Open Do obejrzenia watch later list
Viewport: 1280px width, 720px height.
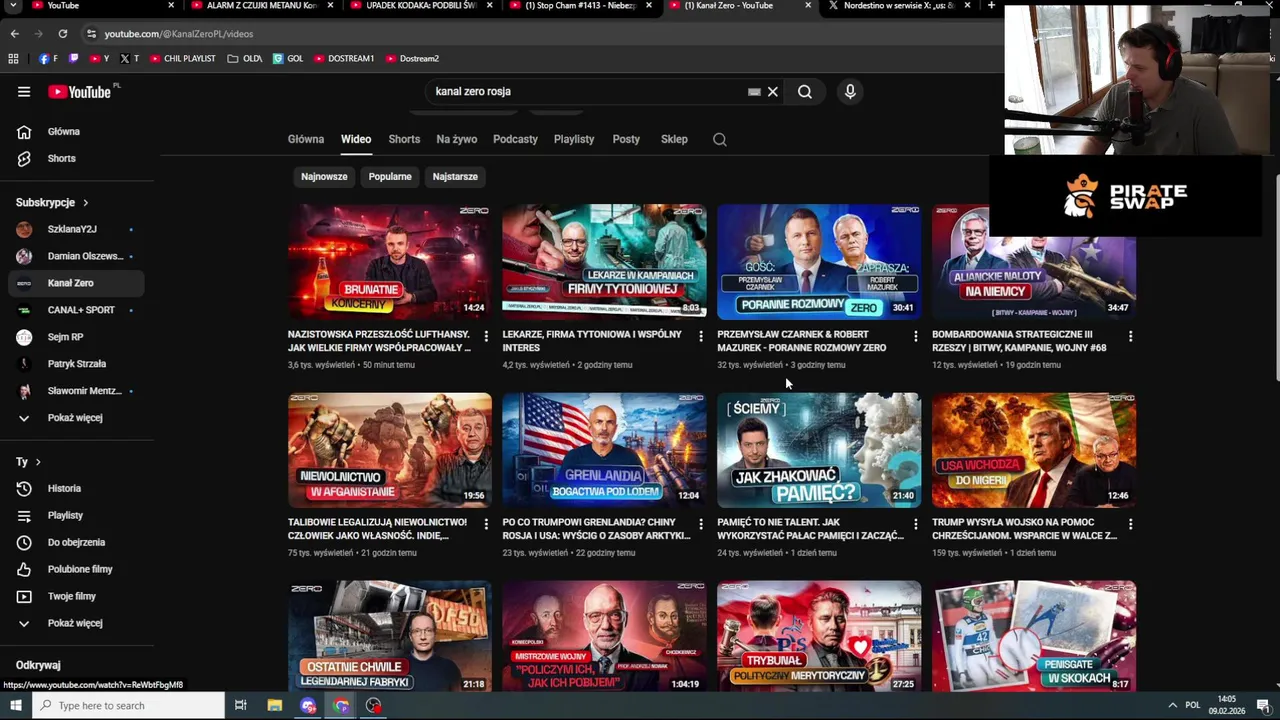(x=76, y=542)
